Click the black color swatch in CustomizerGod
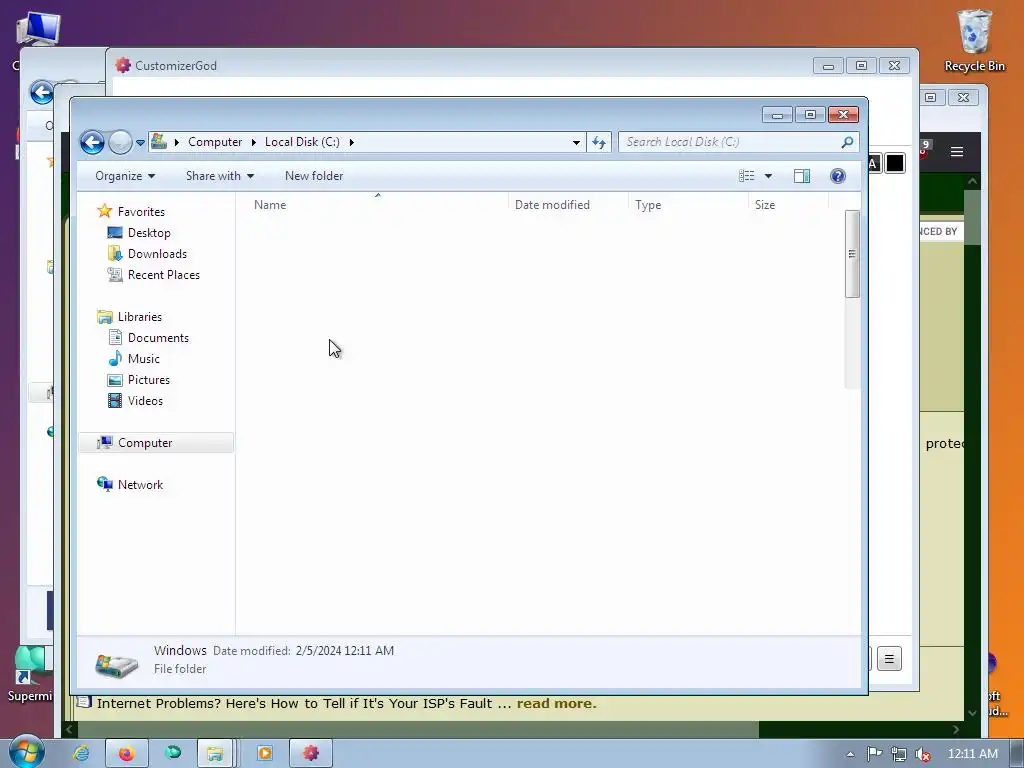The height and width of the screenshot is (768, 1024). coord(895,163)
